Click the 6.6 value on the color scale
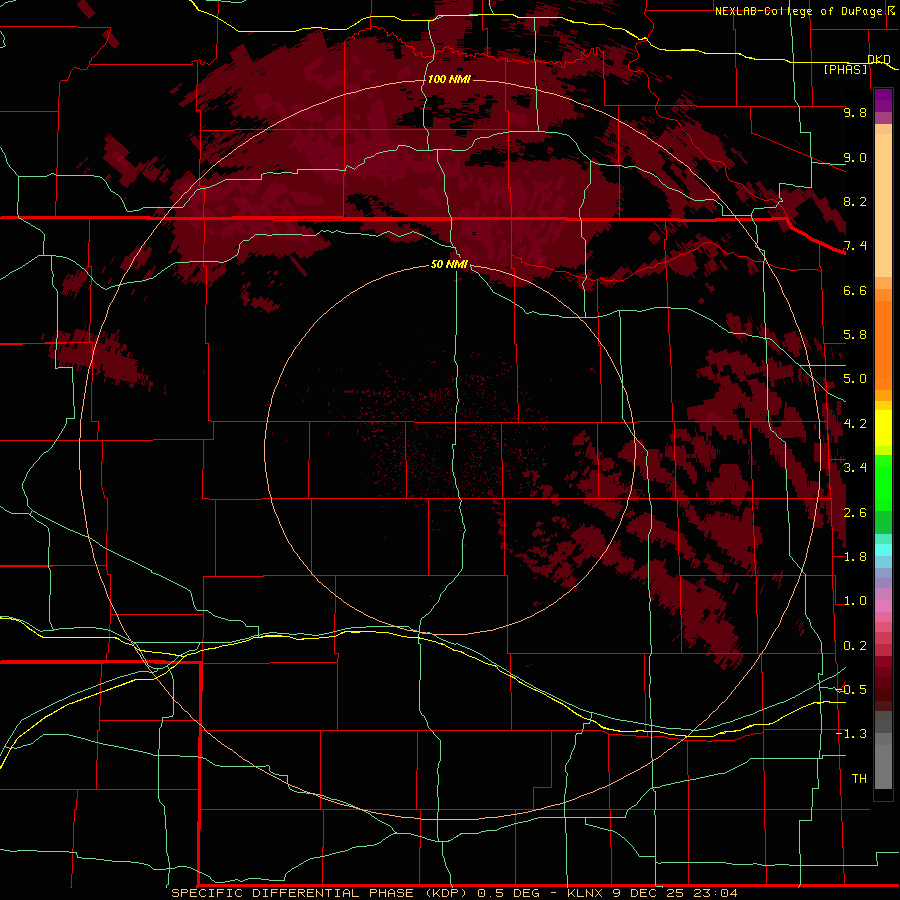Image resolution: width=900 pixels, height=900 pixels. click(855, 291)
